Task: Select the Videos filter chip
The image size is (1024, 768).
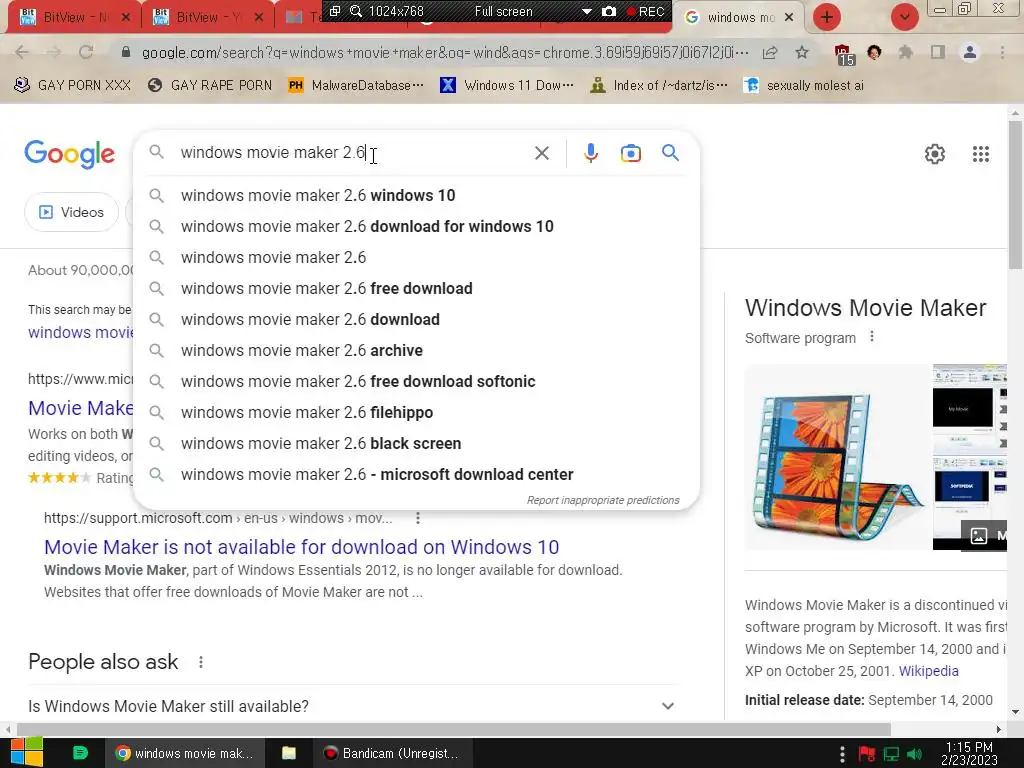Action: click(x=72, y=212)
